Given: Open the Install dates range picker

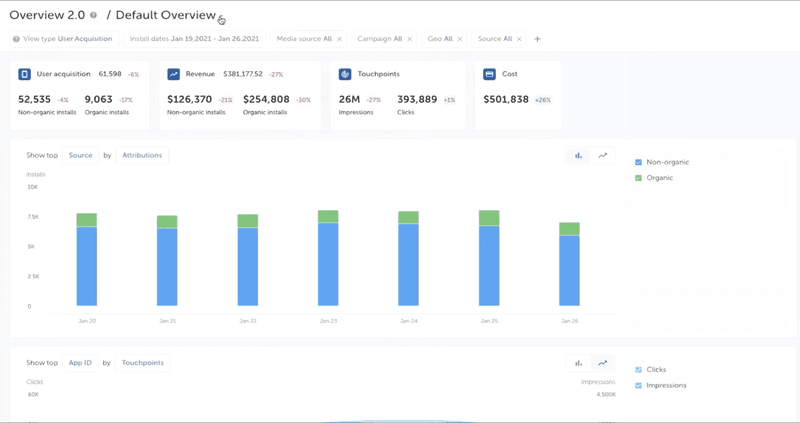Looking at the screenshot, I should click(194, 39).
